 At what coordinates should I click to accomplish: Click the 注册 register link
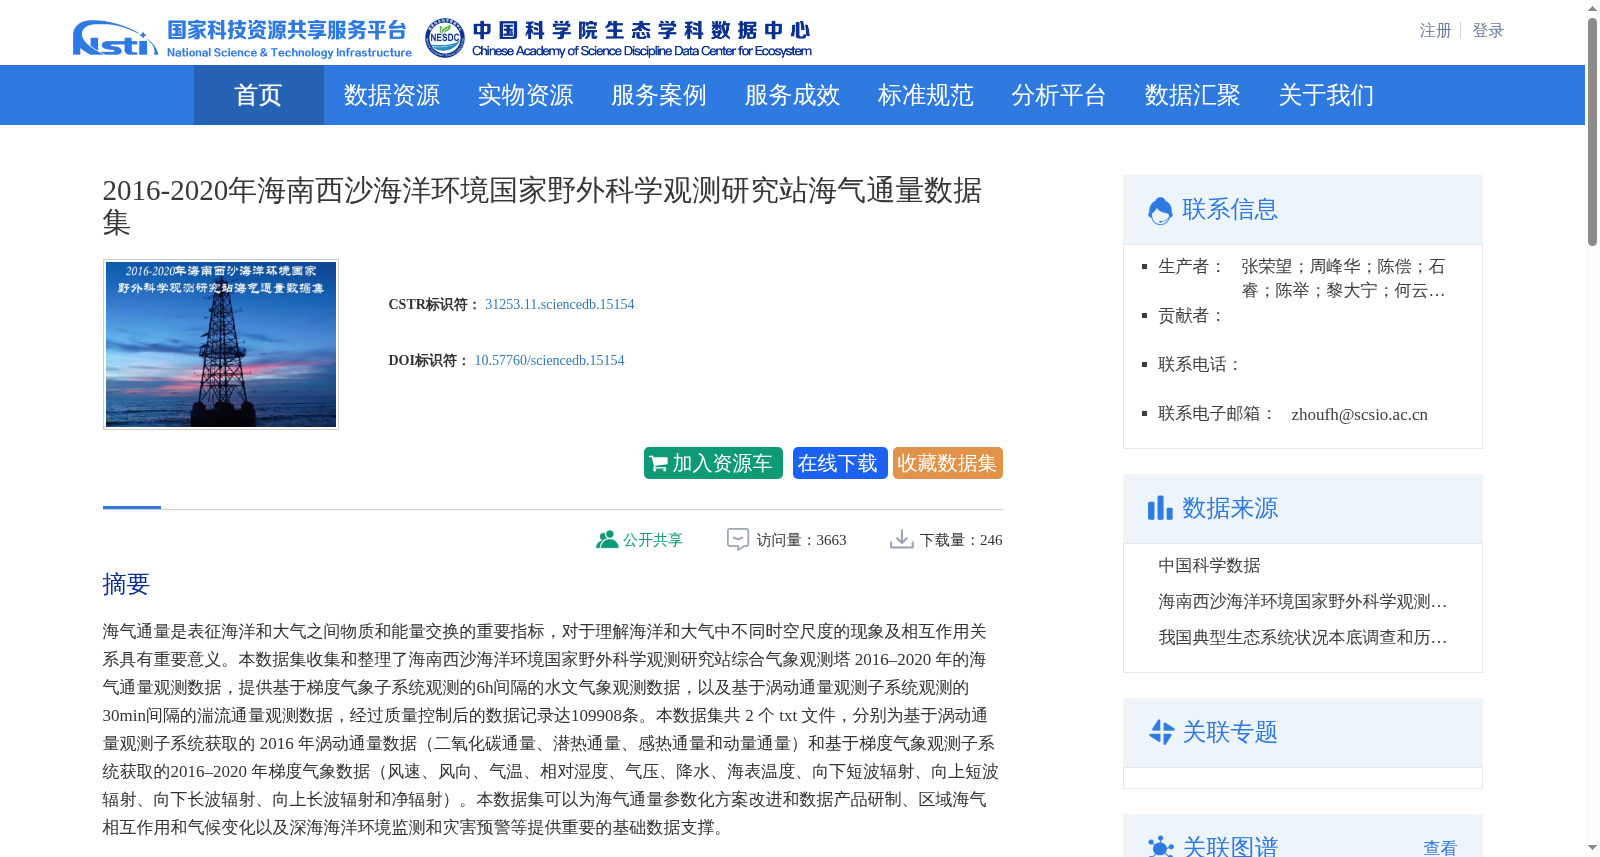[x=1435, y=31]
